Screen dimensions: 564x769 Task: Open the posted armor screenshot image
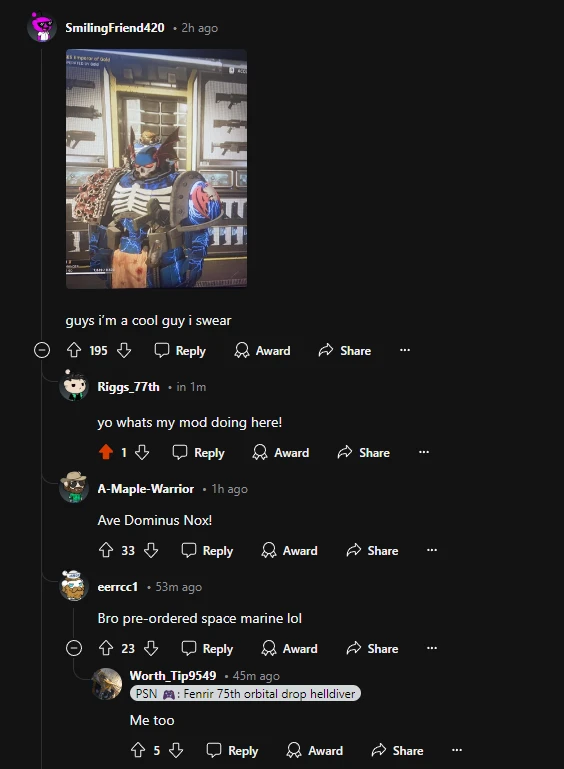tap(156, 169)
